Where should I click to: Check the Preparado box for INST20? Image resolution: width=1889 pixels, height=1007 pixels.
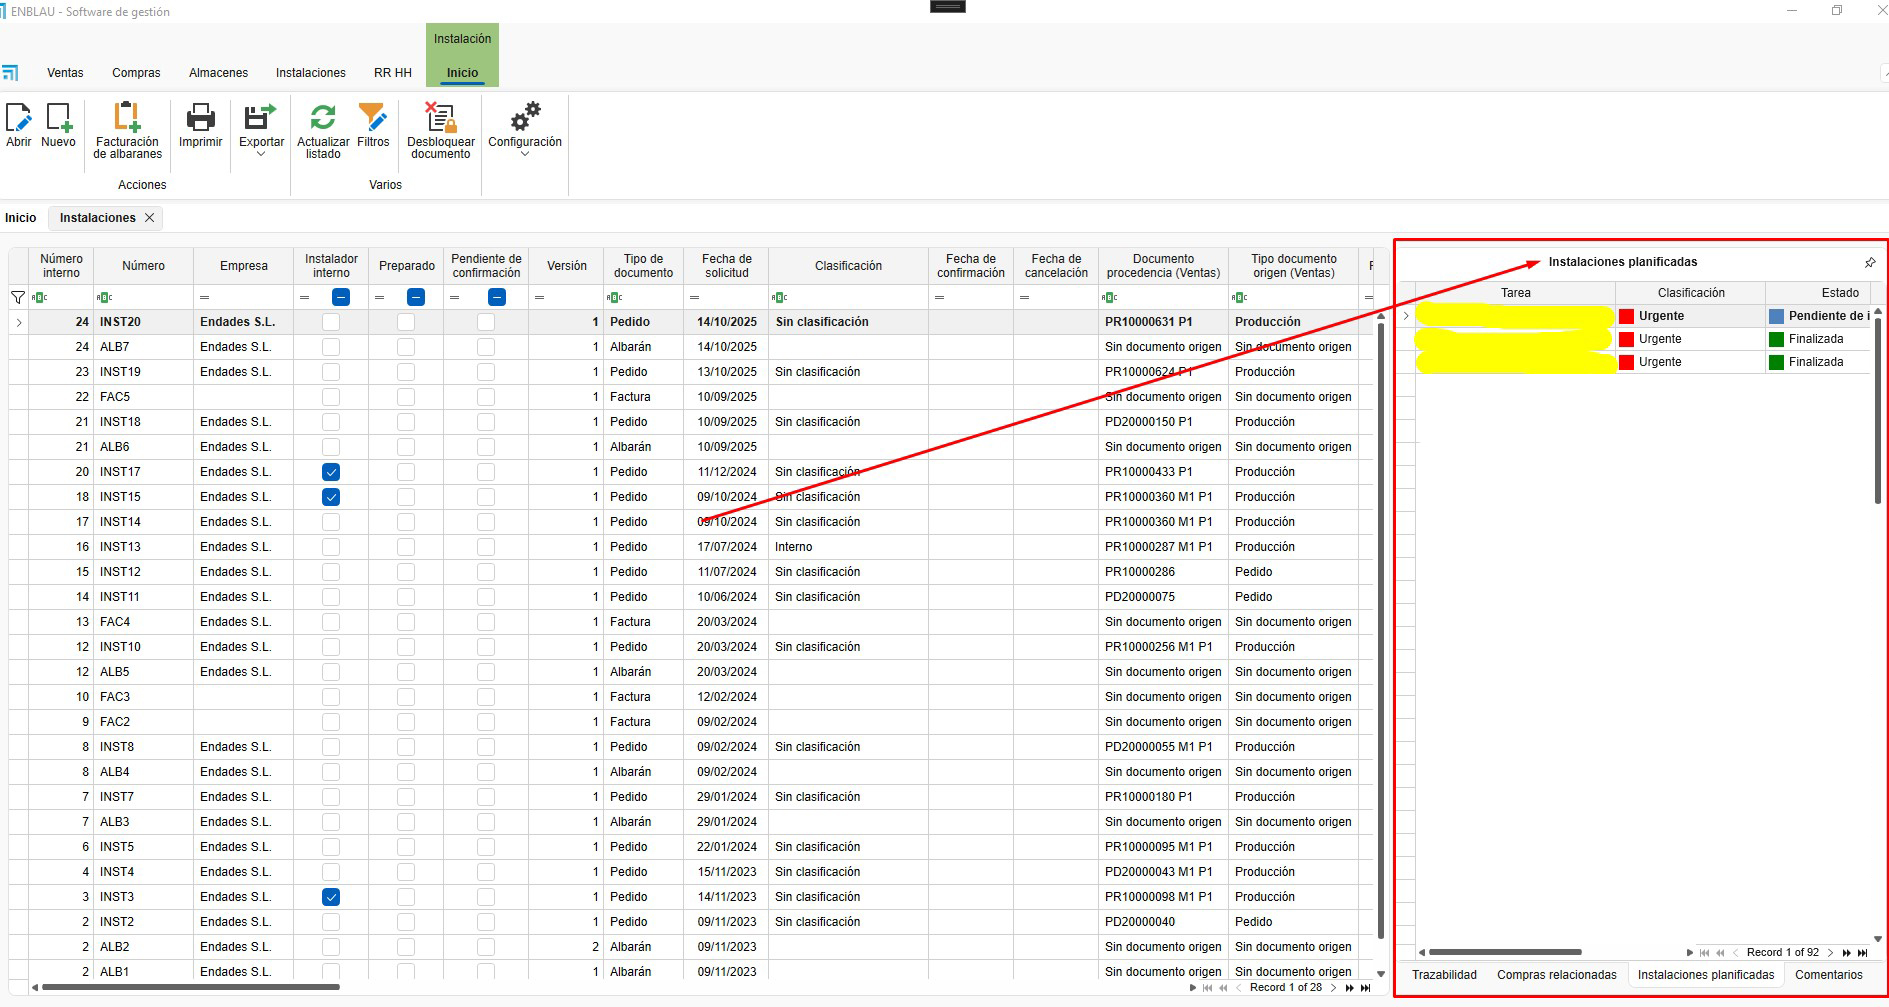[406, 322]
